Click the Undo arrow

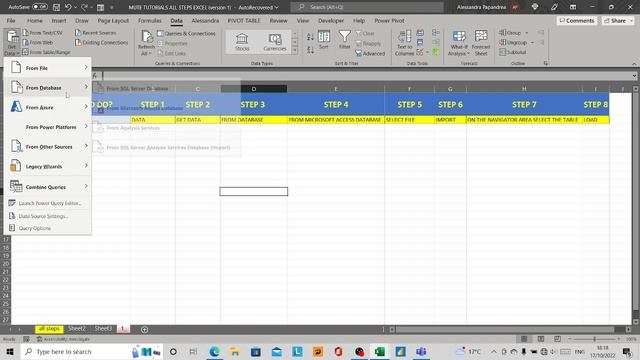point(68,7)
